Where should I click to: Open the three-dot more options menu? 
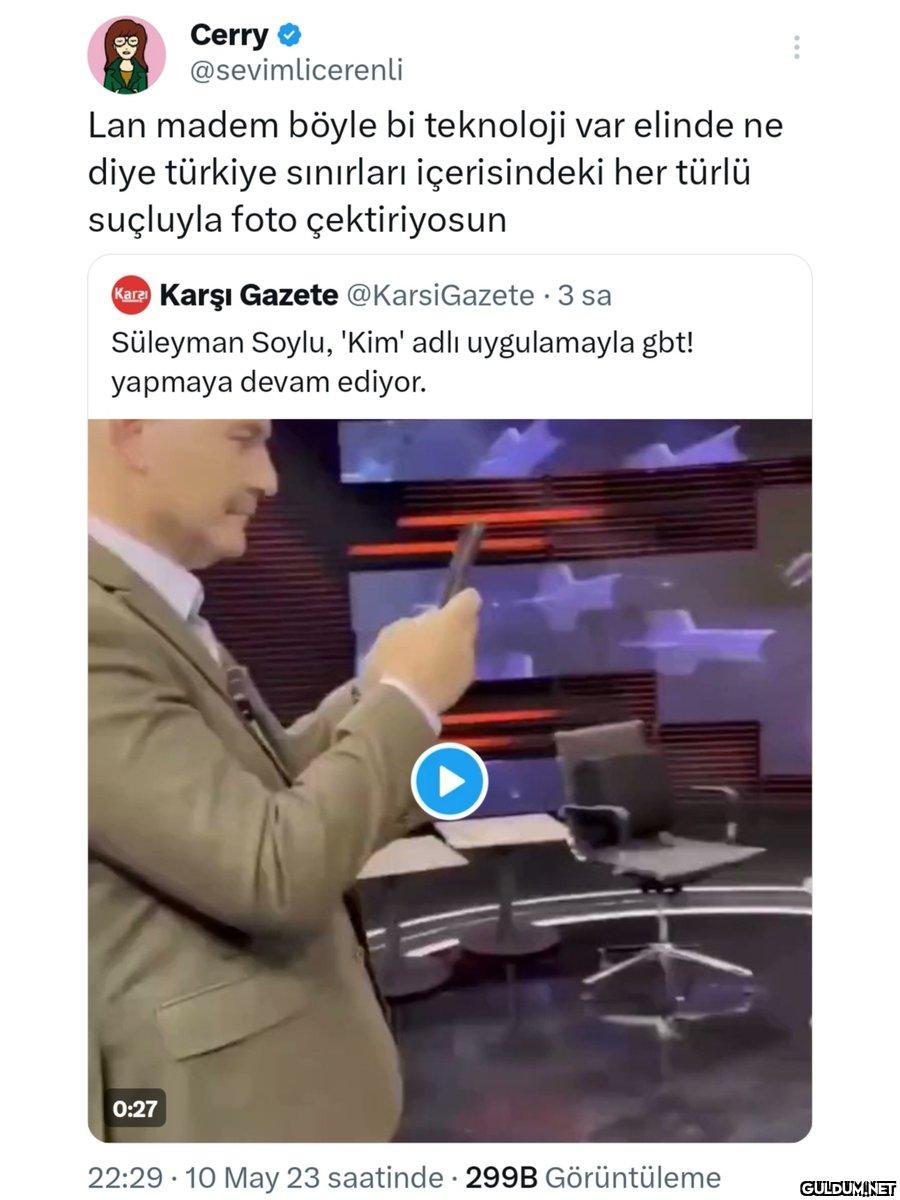796,48
